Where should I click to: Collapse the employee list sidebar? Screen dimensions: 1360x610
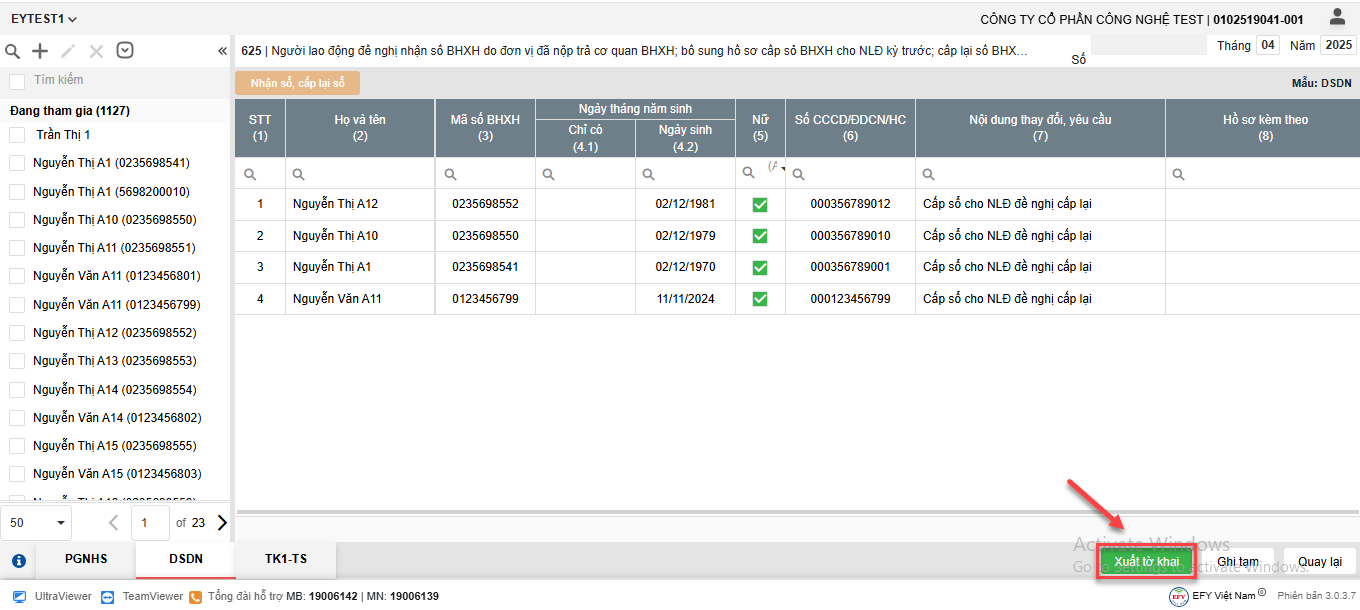pyautogui.click(x=222, y=51)
